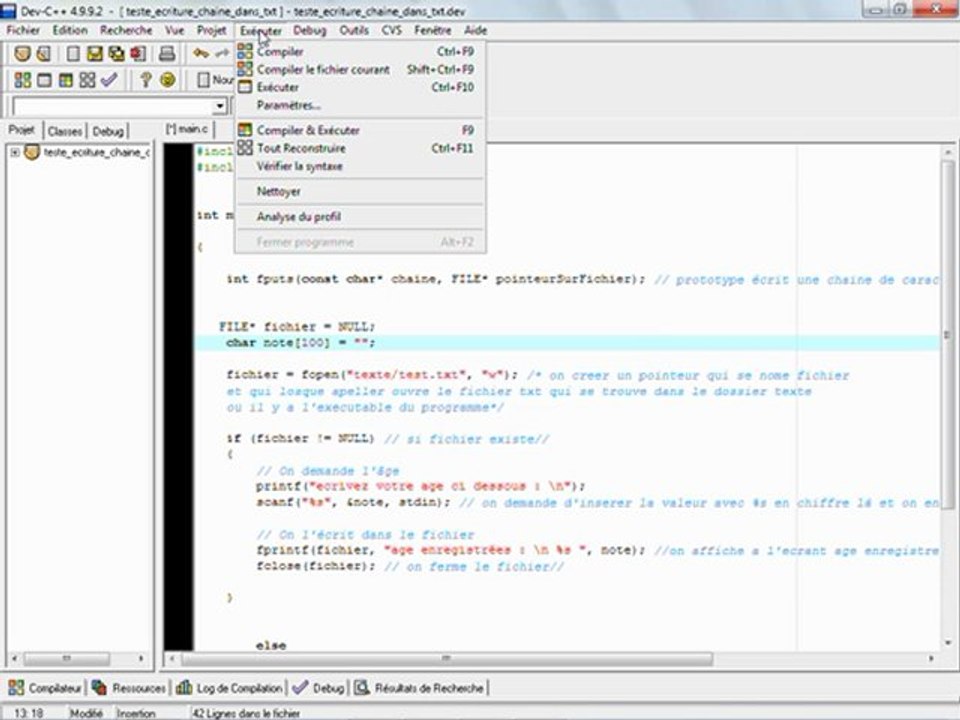Open the Ressources bottom tab

click(129, 688)
